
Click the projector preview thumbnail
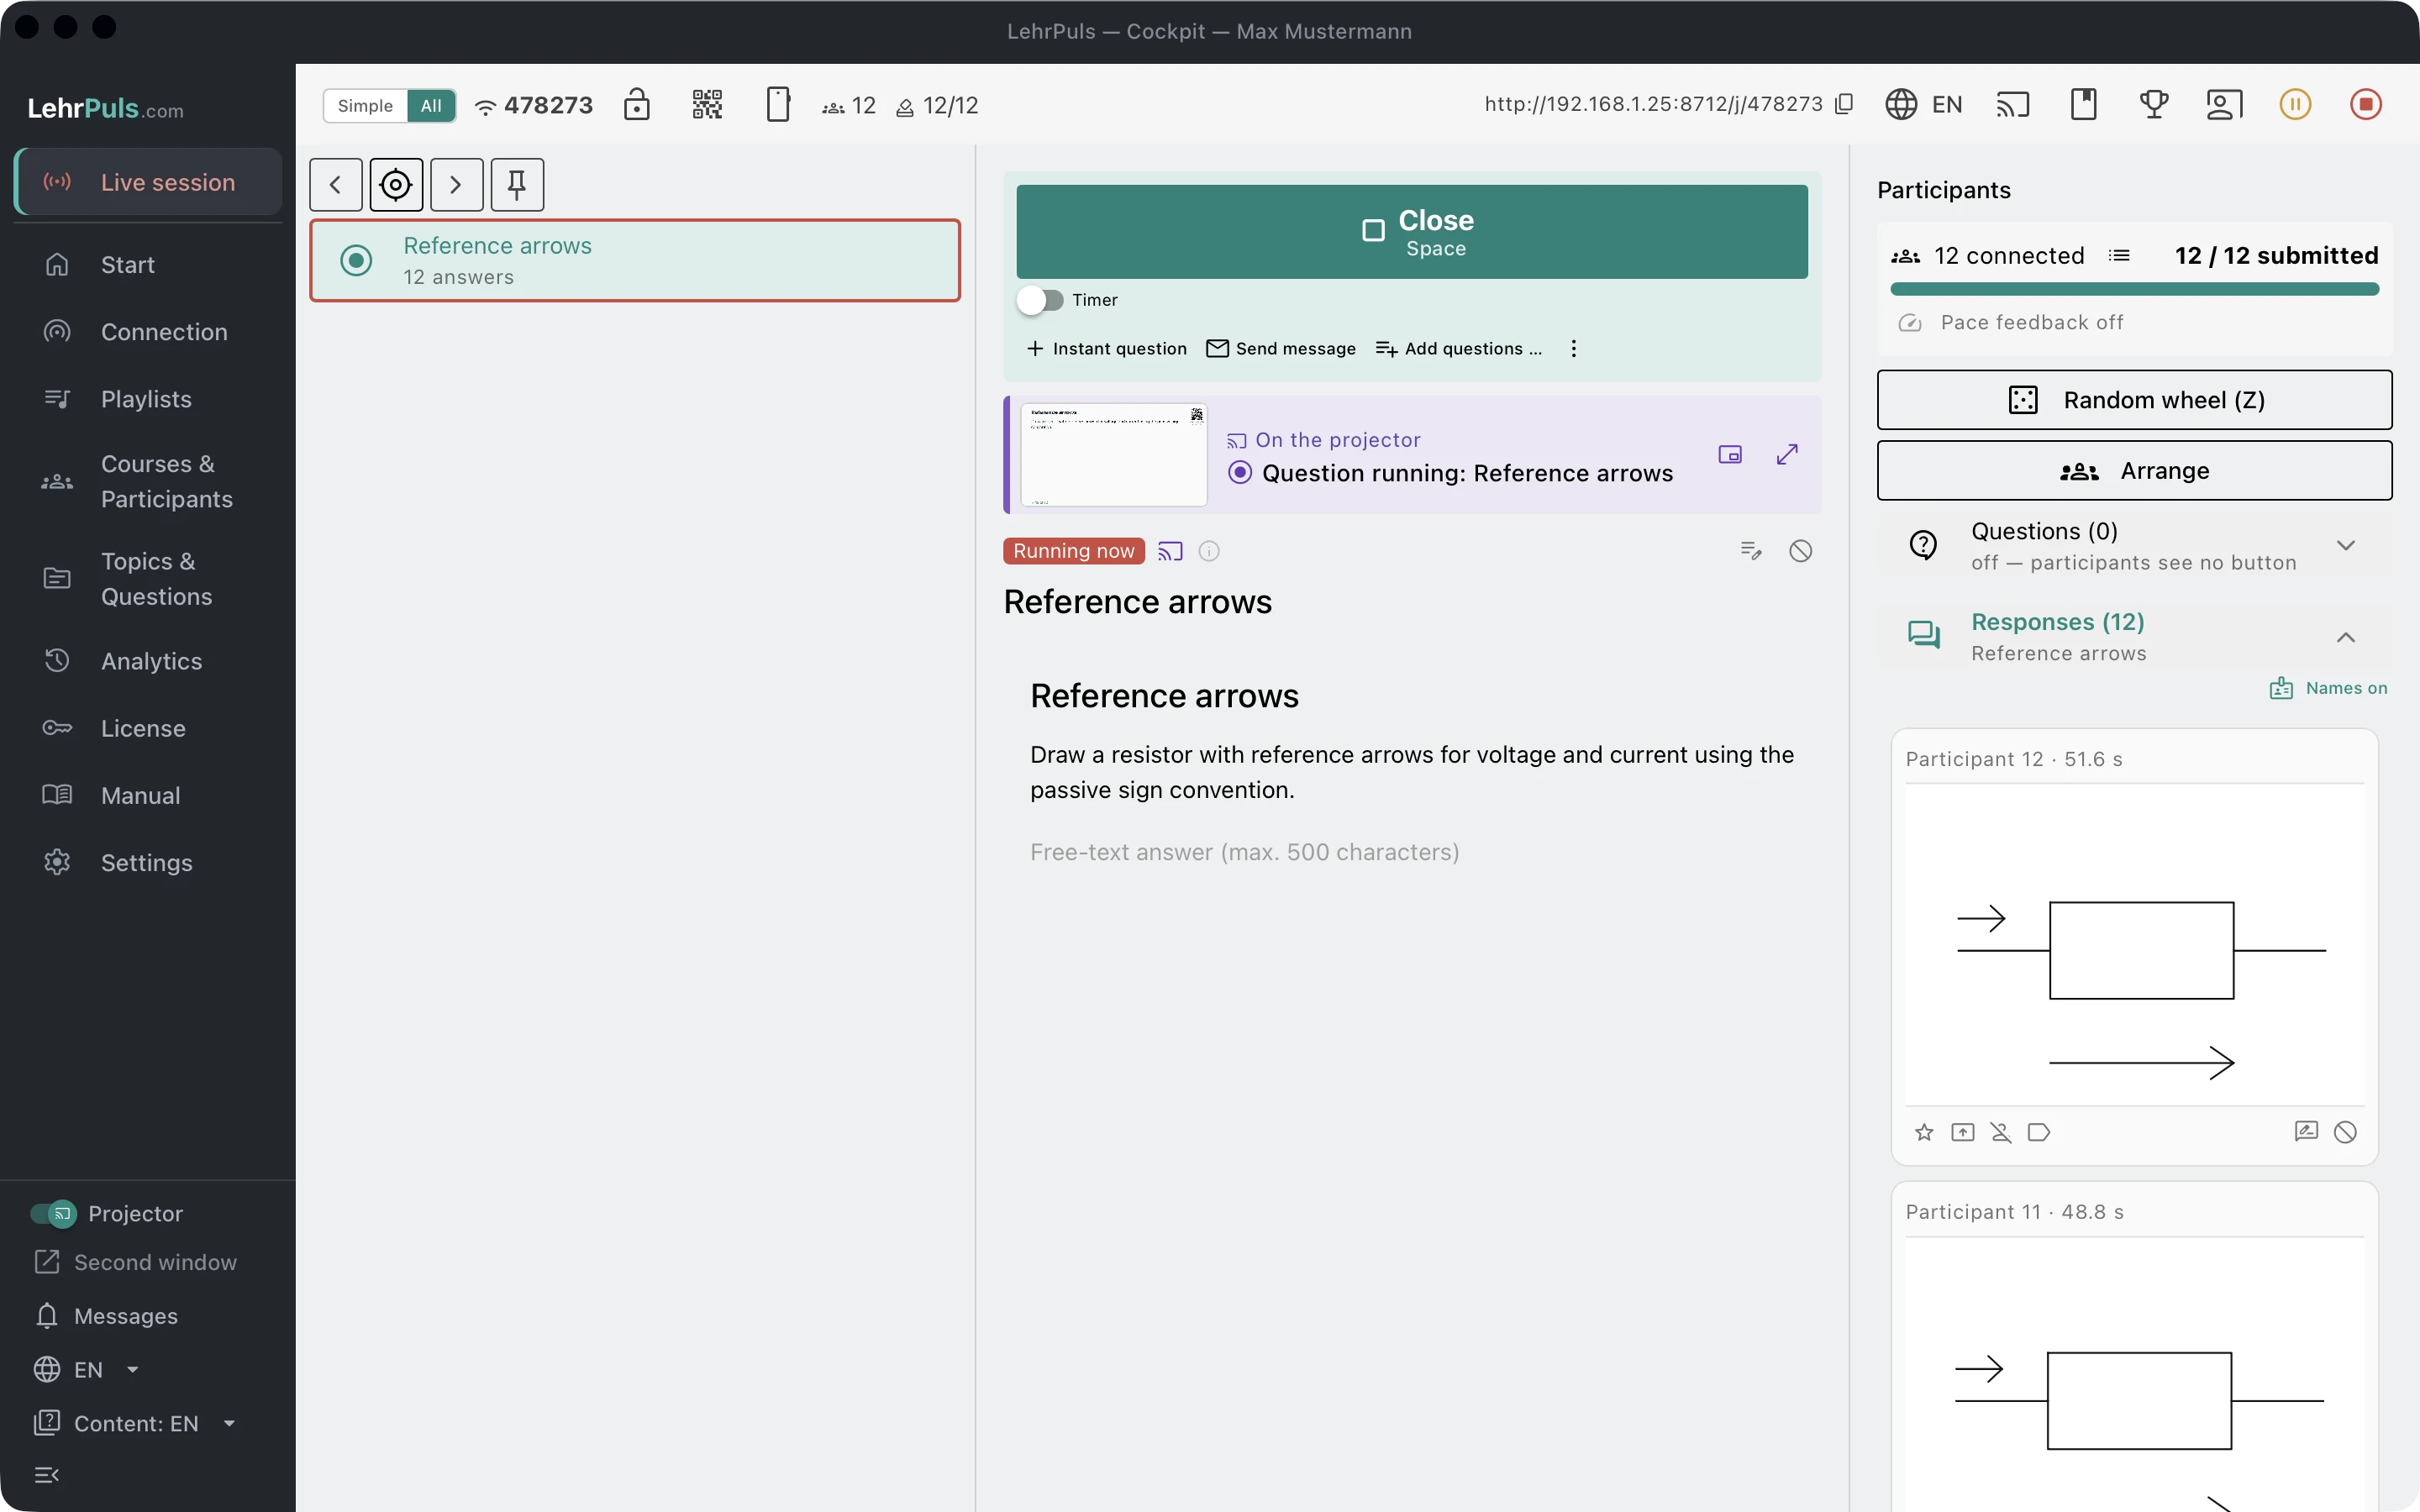pos(1114,455)
